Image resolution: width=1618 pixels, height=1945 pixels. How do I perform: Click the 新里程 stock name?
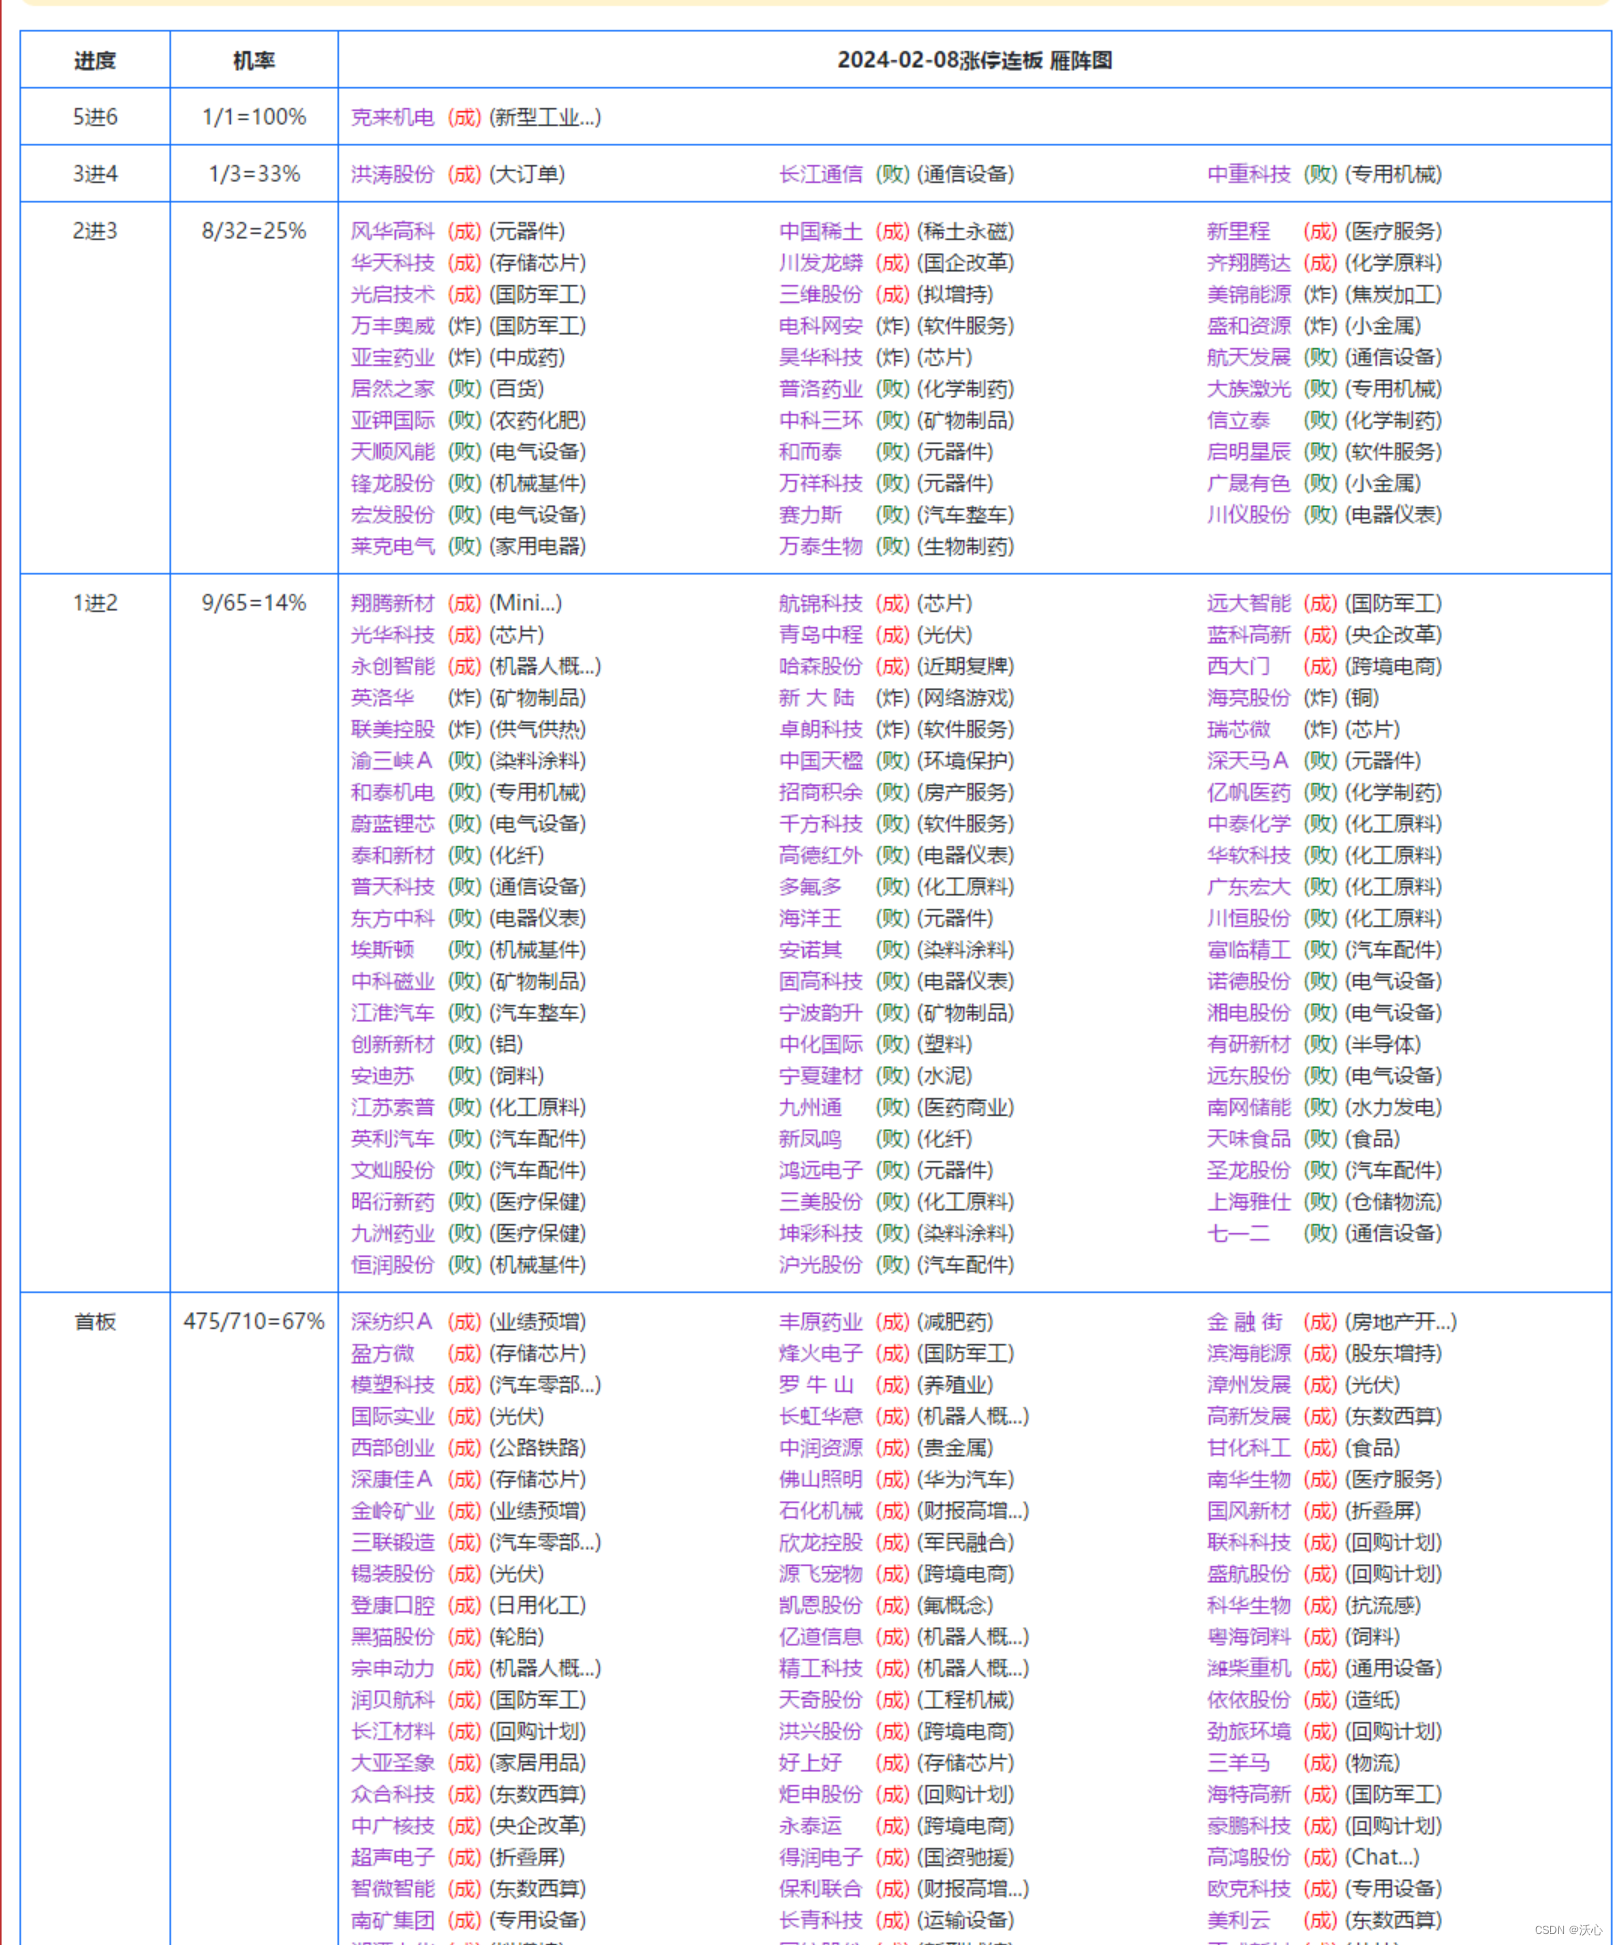pos(1238,231)
